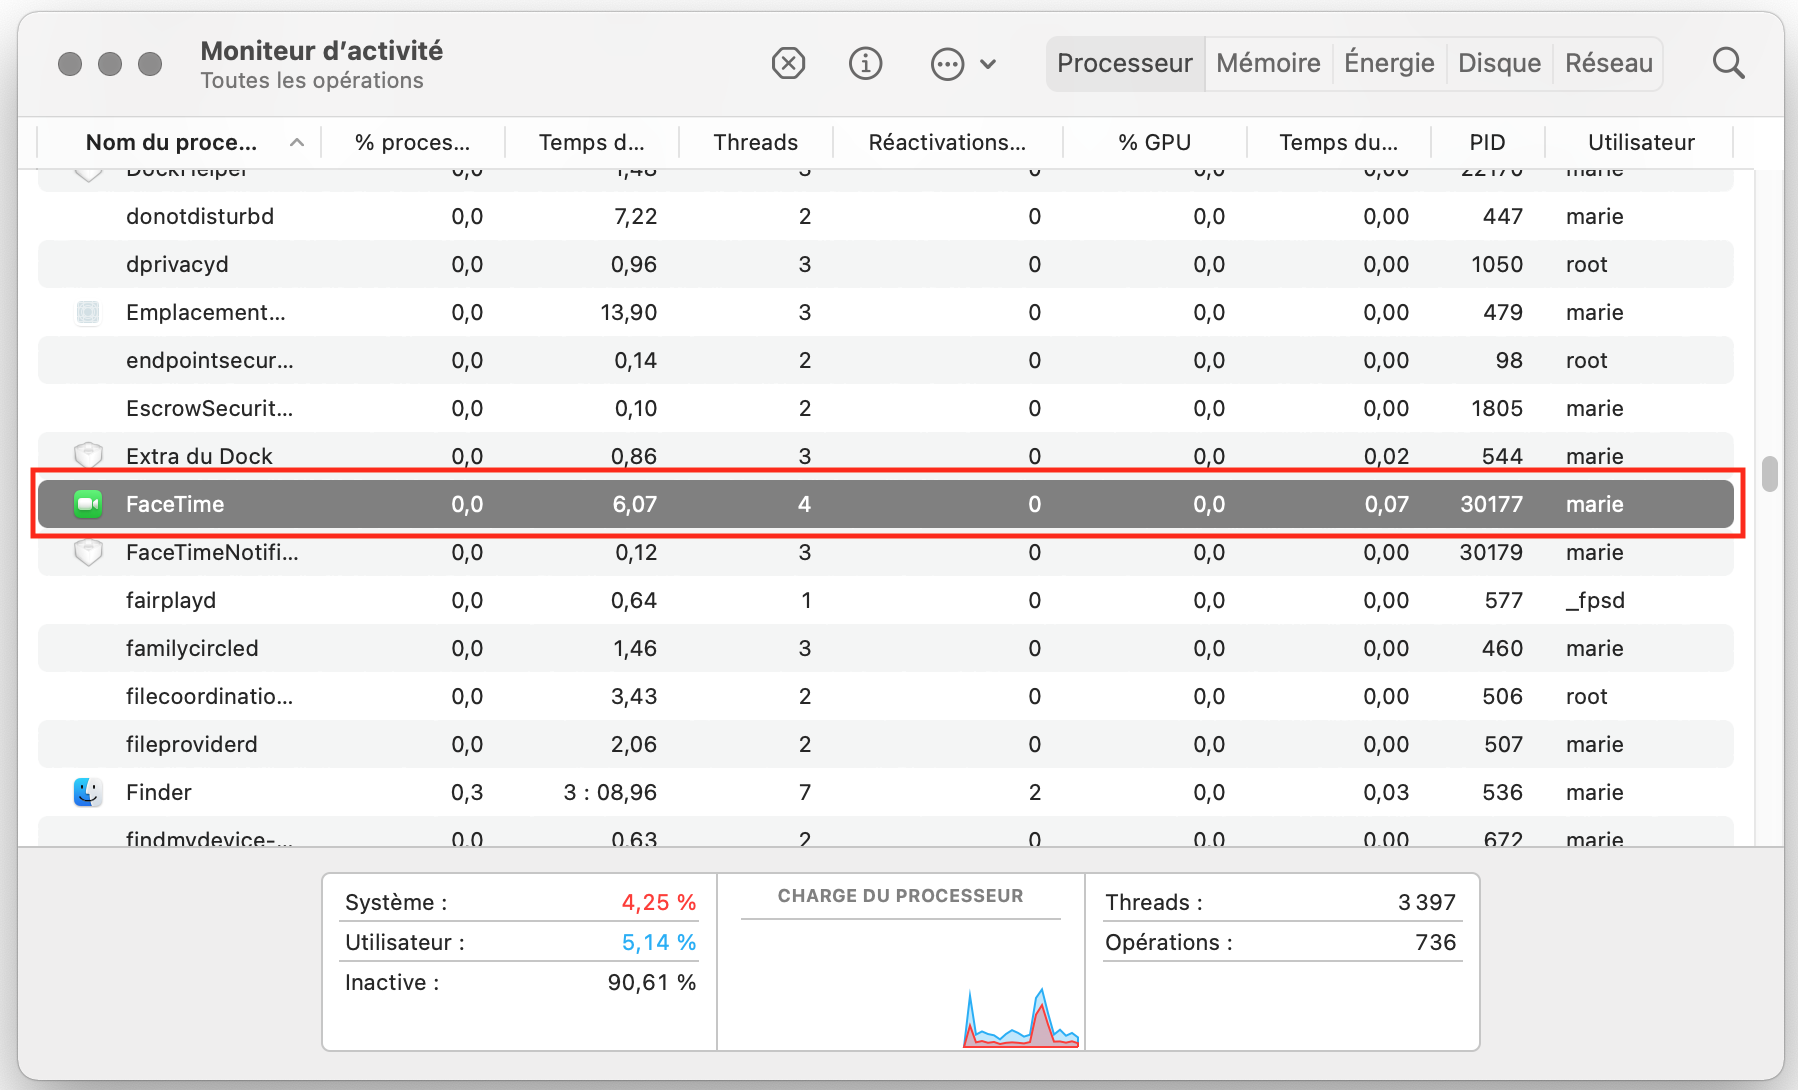This screenshot has width=1798, height=1090.
Task: Sort by the Nom du processus column
Action: click(x=171, y=142)
